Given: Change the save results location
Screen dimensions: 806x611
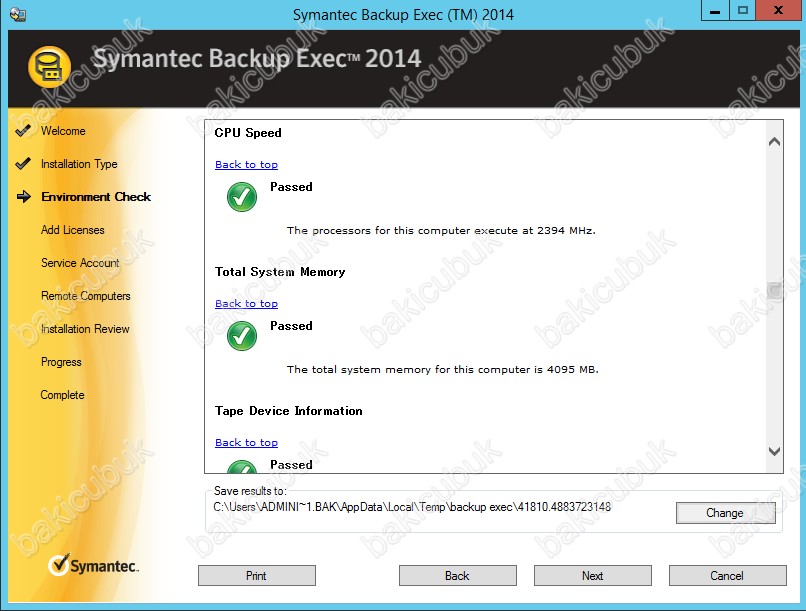Looking at the screenshot, I should tap(725, 513).
